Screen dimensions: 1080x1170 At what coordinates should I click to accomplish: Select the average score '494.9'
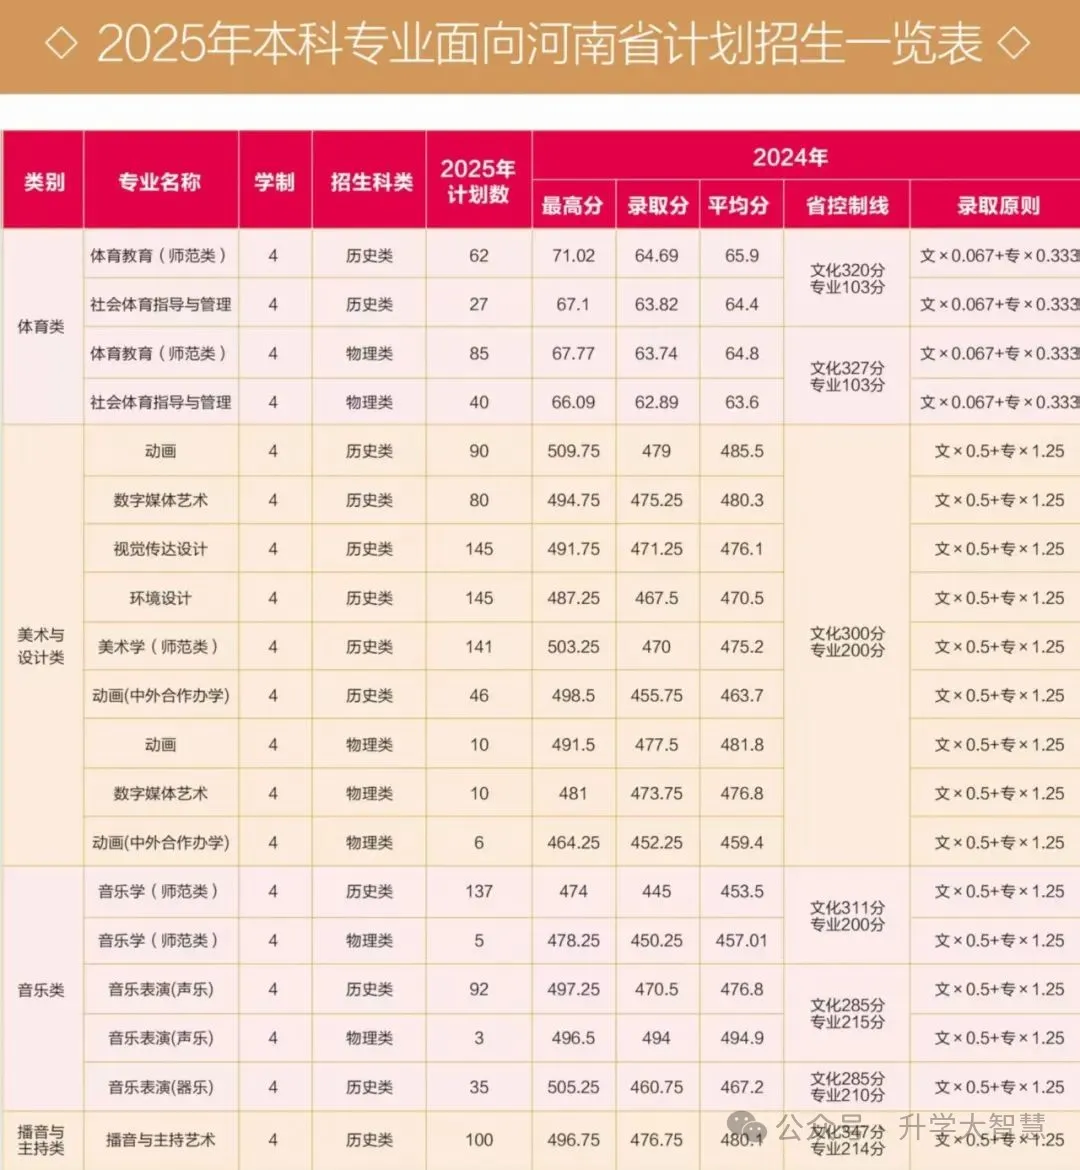pos(742,1038)
